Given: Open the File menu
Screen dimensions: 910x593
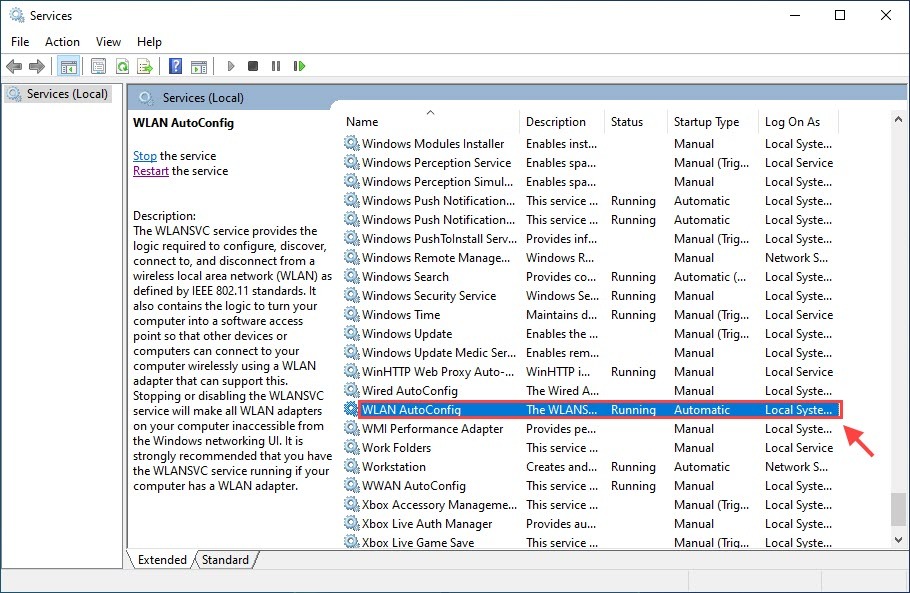Looking at the screenshot, I should 20,42.
